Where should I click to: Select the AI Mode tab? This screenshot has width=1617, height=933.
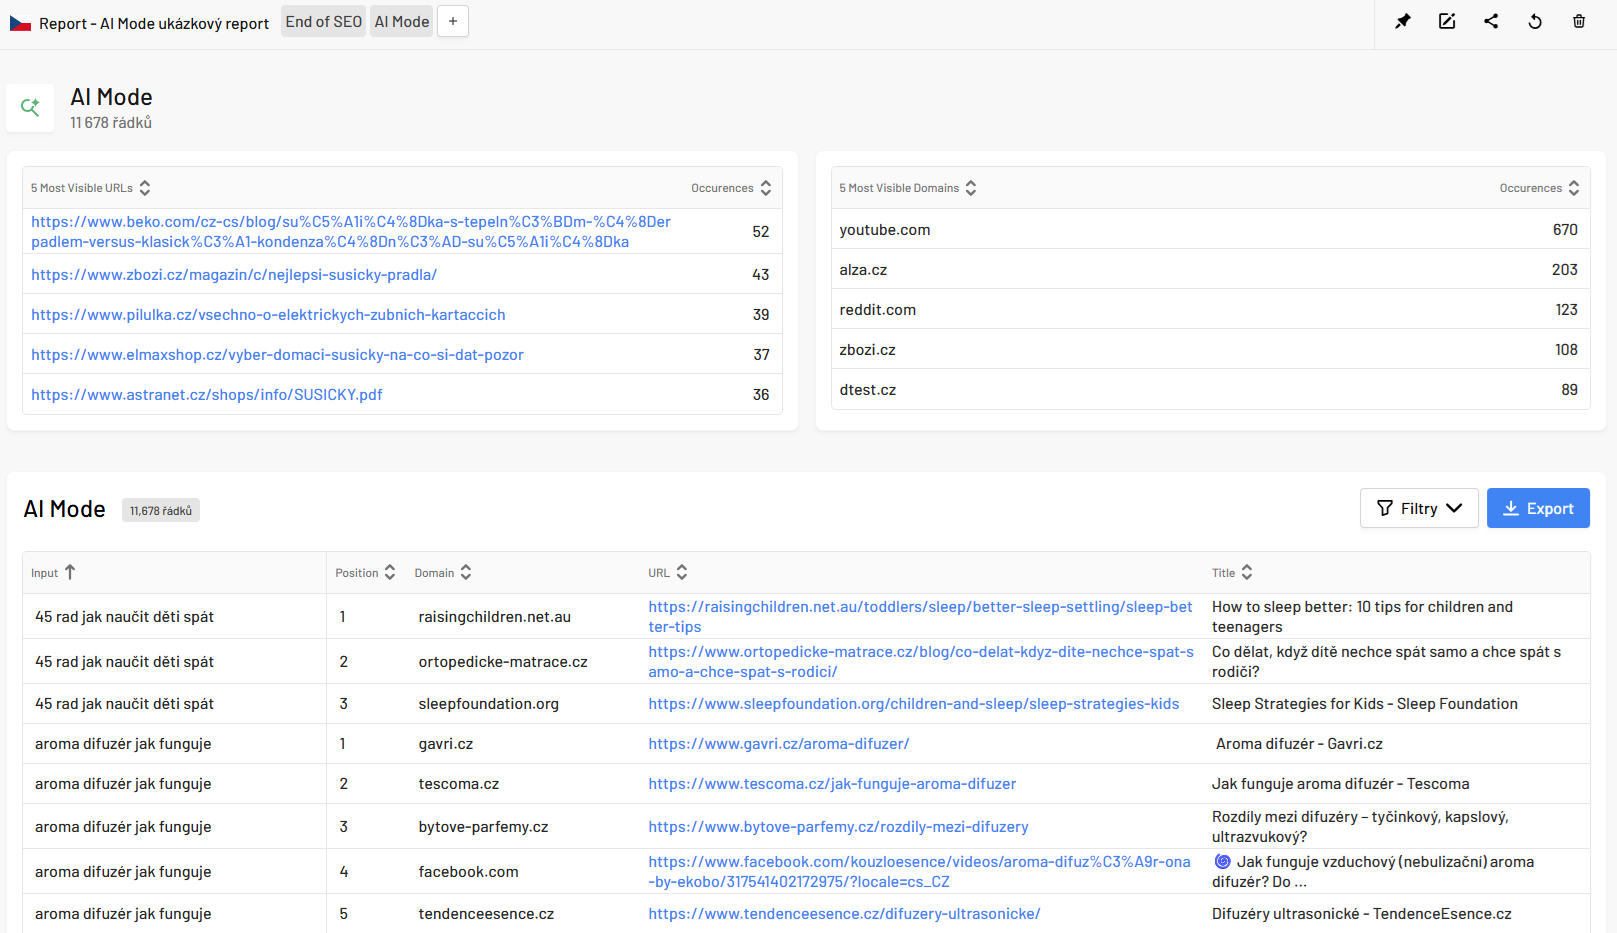pyautogui.click(x=402, y=22)
